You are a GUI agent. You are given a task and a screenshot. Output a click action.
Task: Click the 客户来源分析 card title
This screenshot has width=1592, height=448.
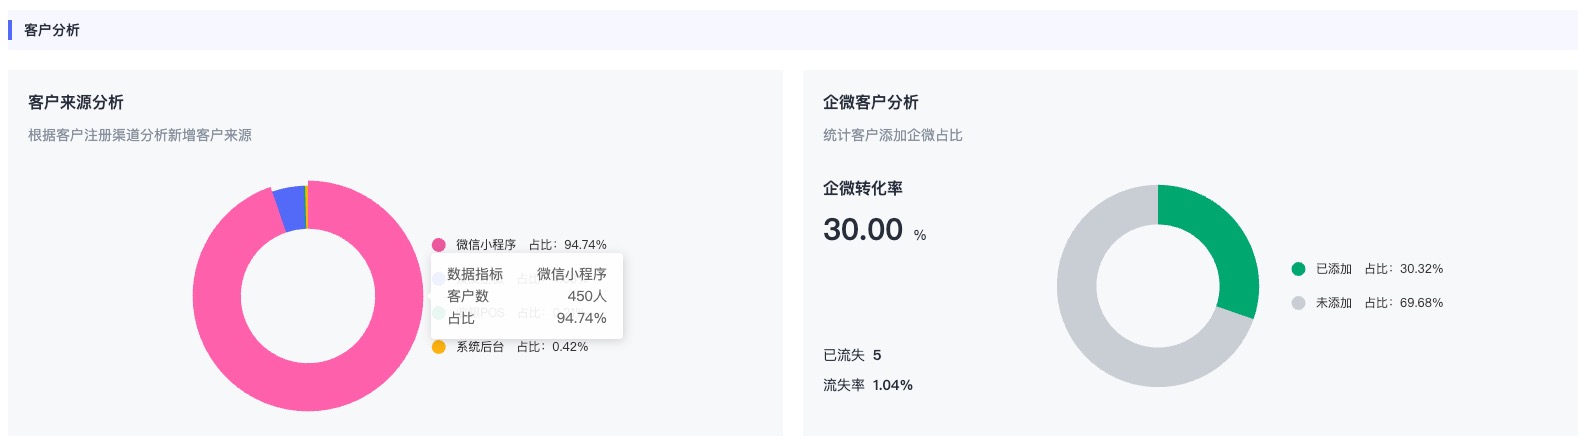point(76,102)
